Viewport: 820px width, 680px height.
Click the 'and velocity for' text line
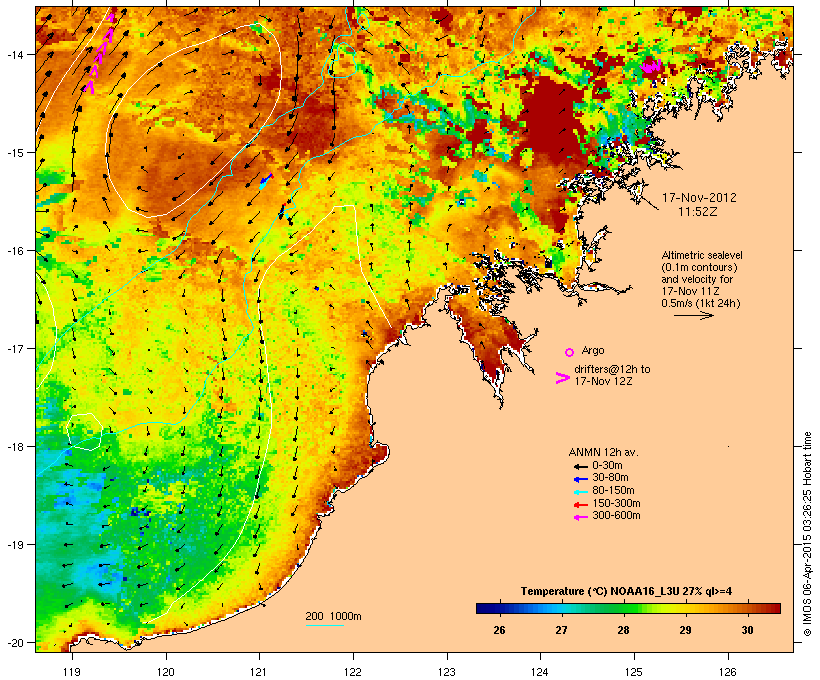coord(697,279)
